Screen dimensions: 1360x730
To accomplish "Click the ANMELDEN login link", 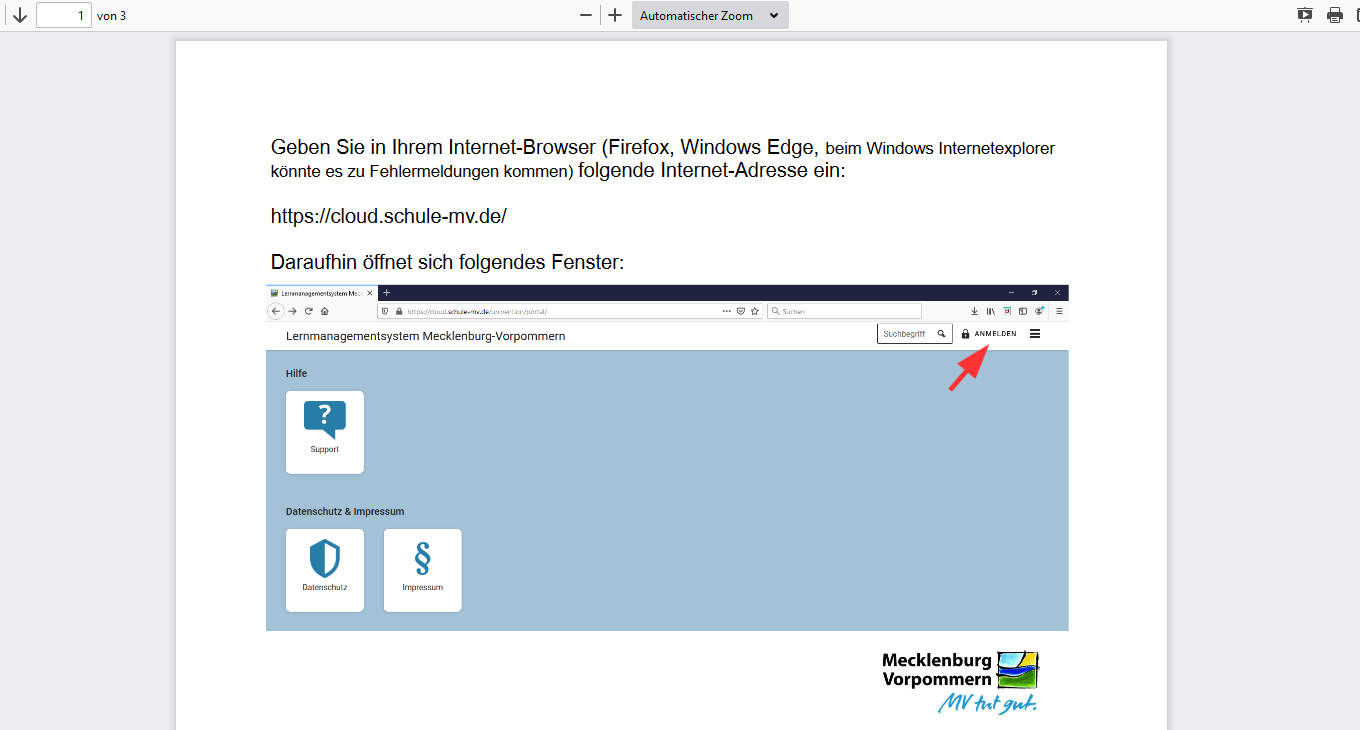I will 995,334.
